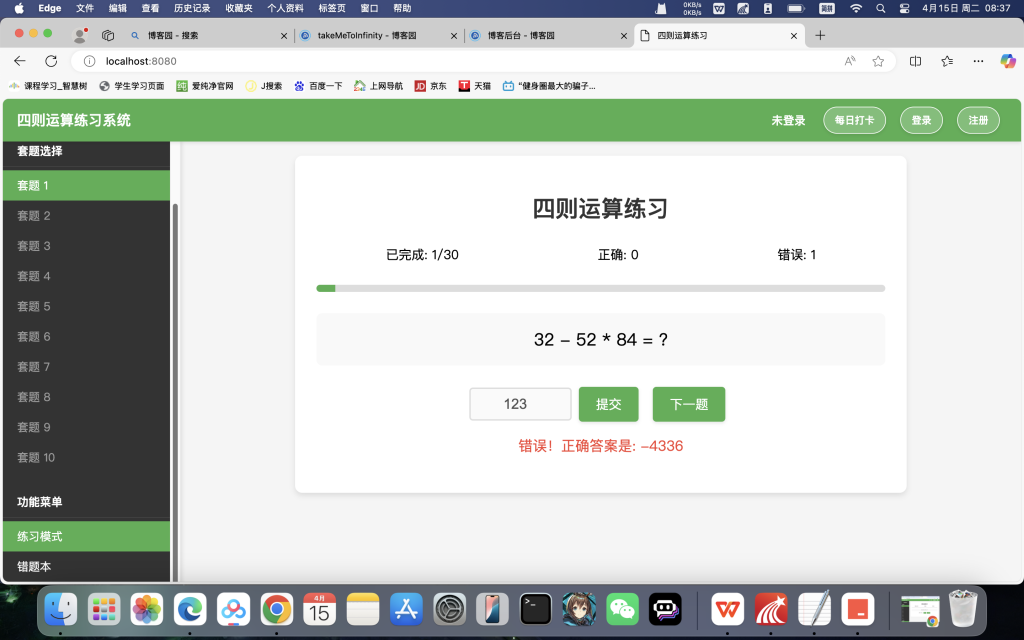Open the favorites list icon in toolbar
Image resolution: width=1024 pixels, height=640 pixels.
[946, 61]
